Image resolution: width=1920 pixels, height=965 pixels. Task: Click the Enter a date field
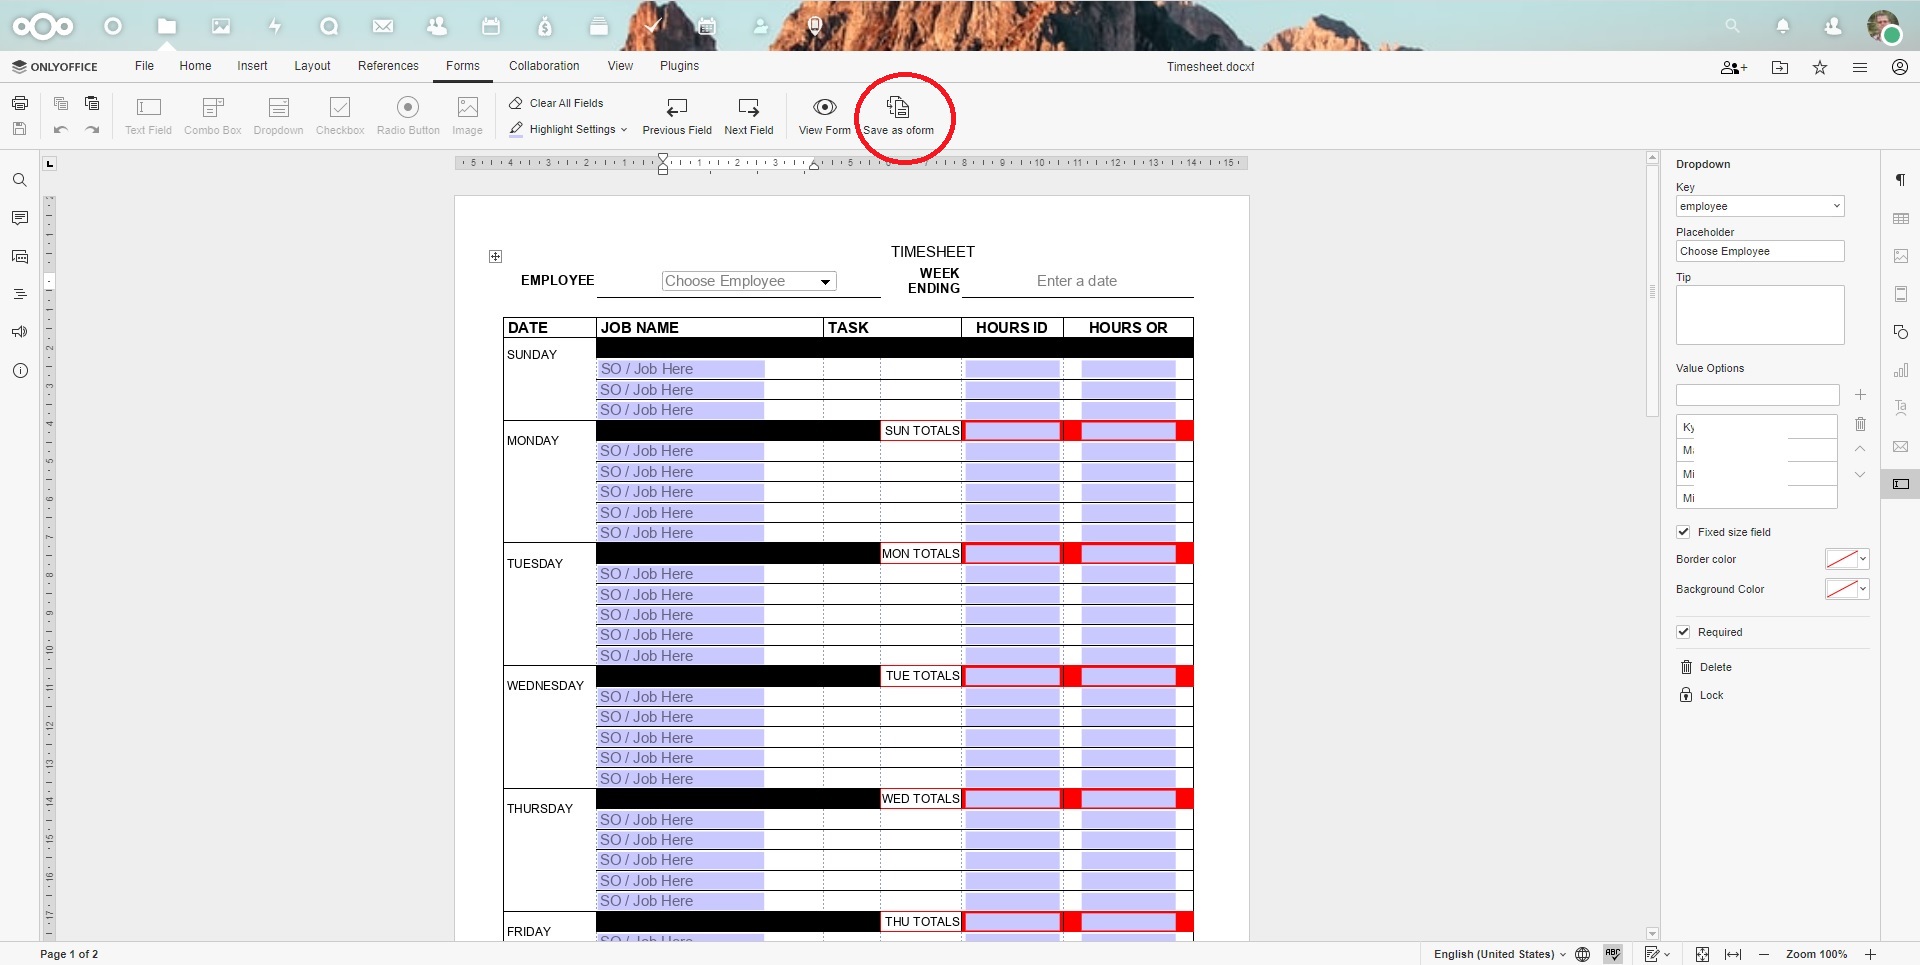click(x=1077, y=281)
